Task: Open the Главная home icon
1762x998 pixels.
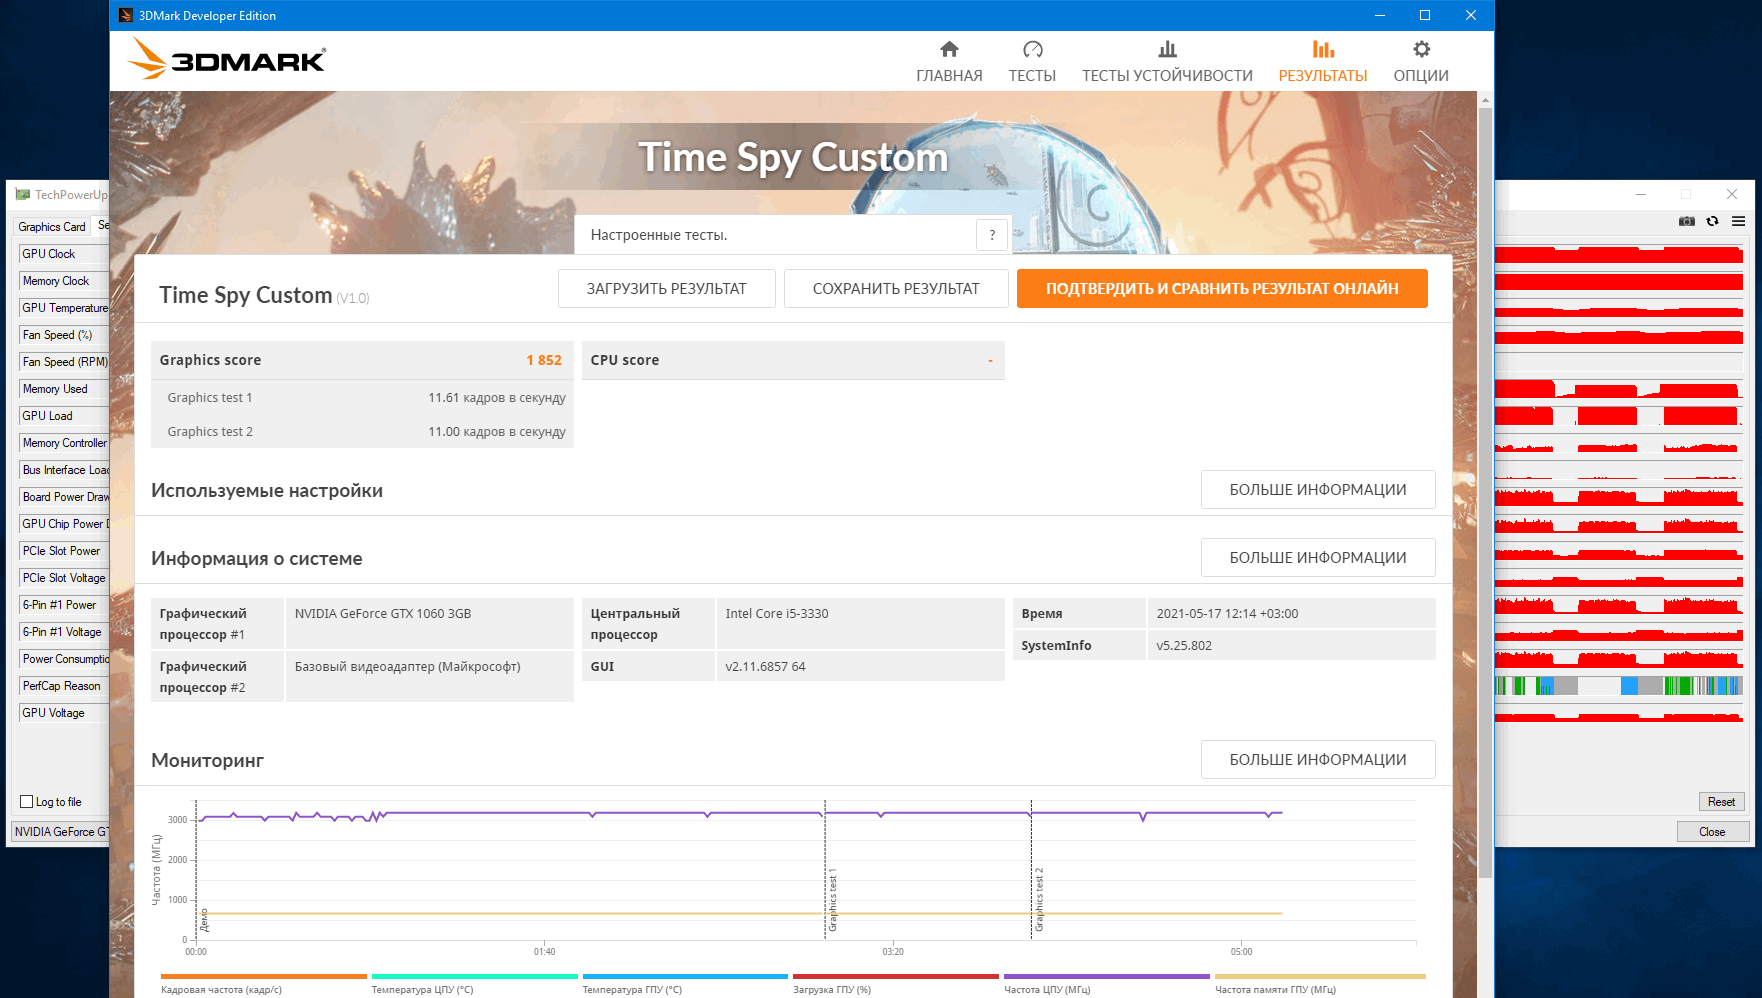Action: (x=949, y=49)
